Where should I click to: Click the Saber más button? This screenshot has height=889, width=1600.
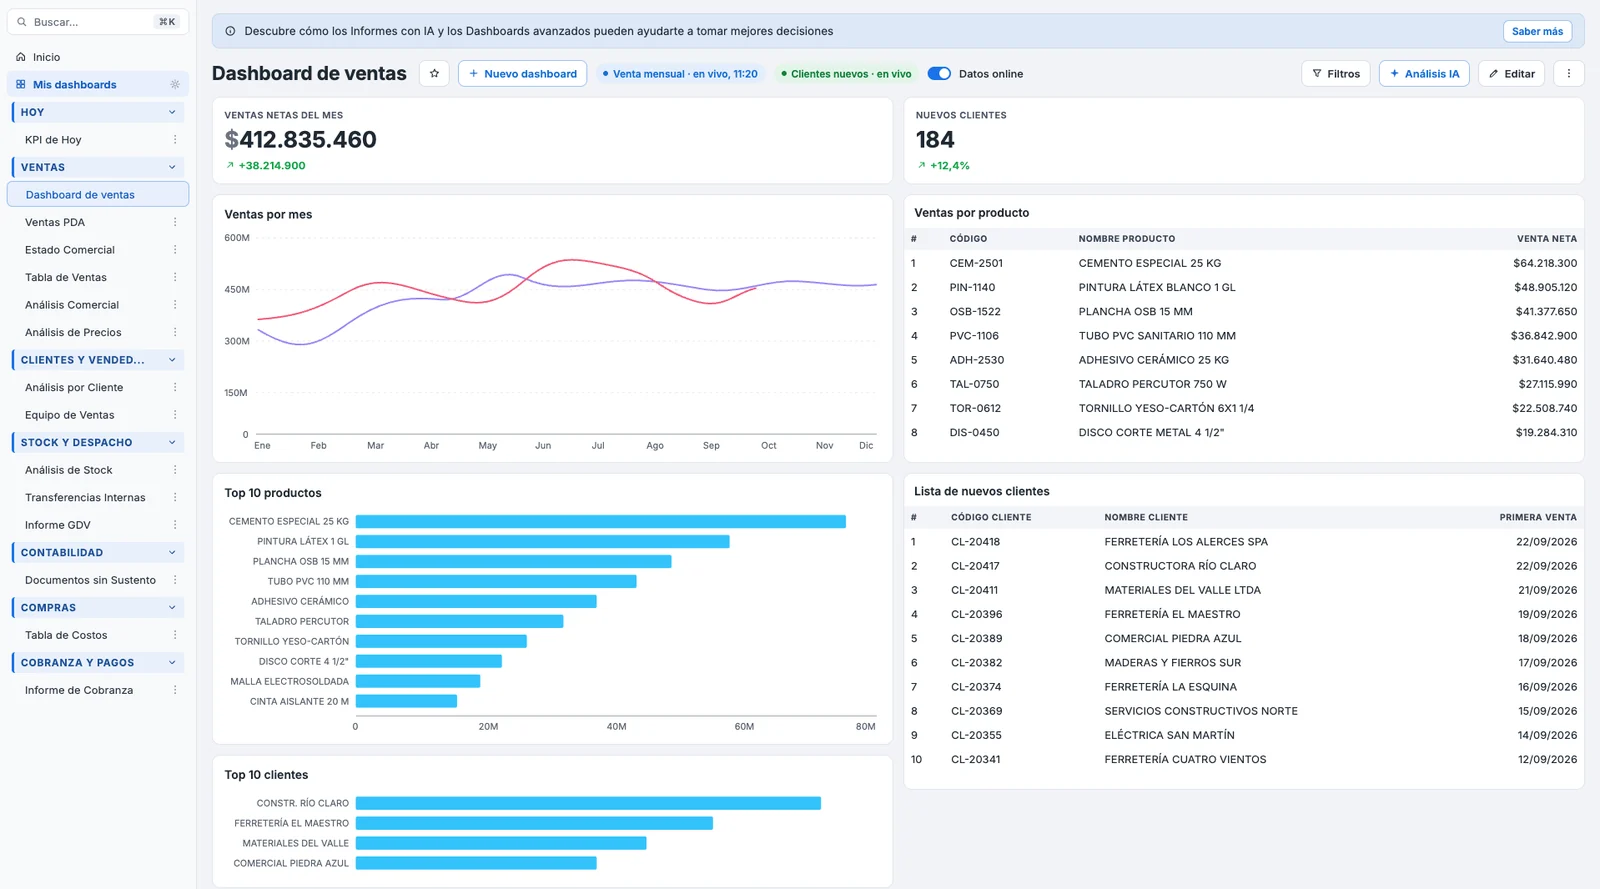[x=1537, y=31]
